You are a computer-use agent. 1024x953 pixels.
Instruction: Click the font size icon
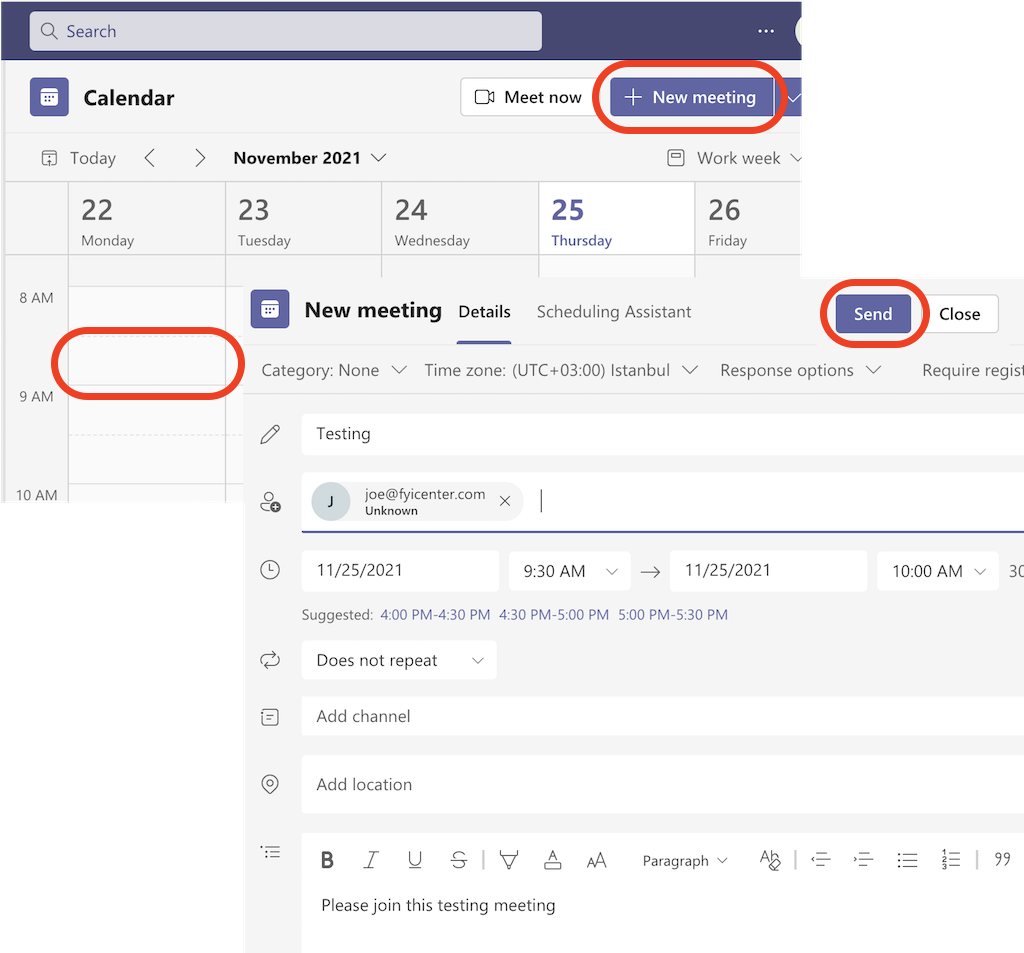(x=597, y=860)
